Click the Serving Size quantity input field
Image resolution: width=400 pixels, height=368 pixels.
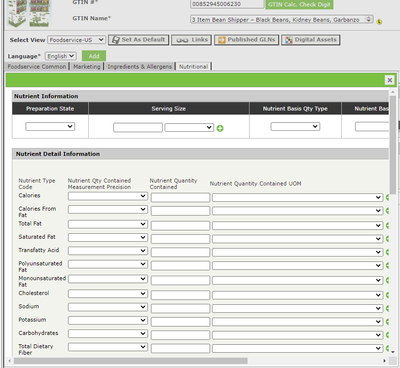pyautogui.click(x=138, y=128)
